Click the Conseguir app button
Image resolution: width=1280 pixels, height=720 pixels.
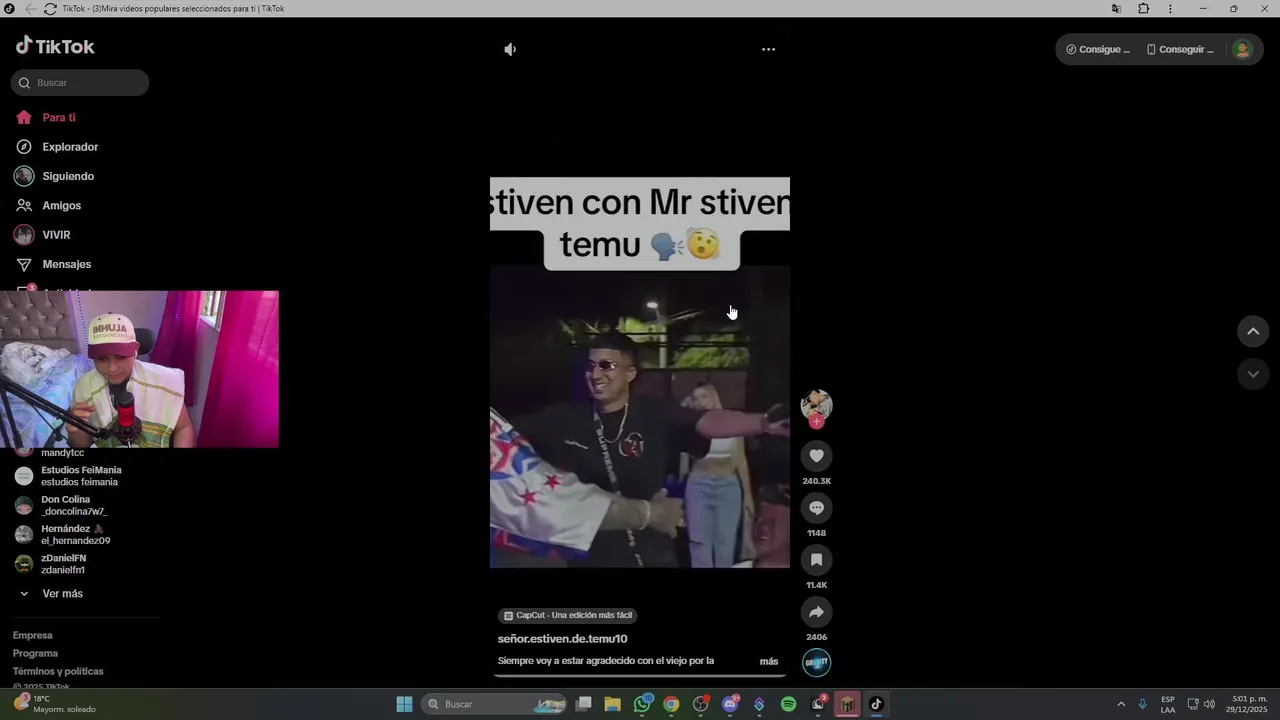[1180, 49]
